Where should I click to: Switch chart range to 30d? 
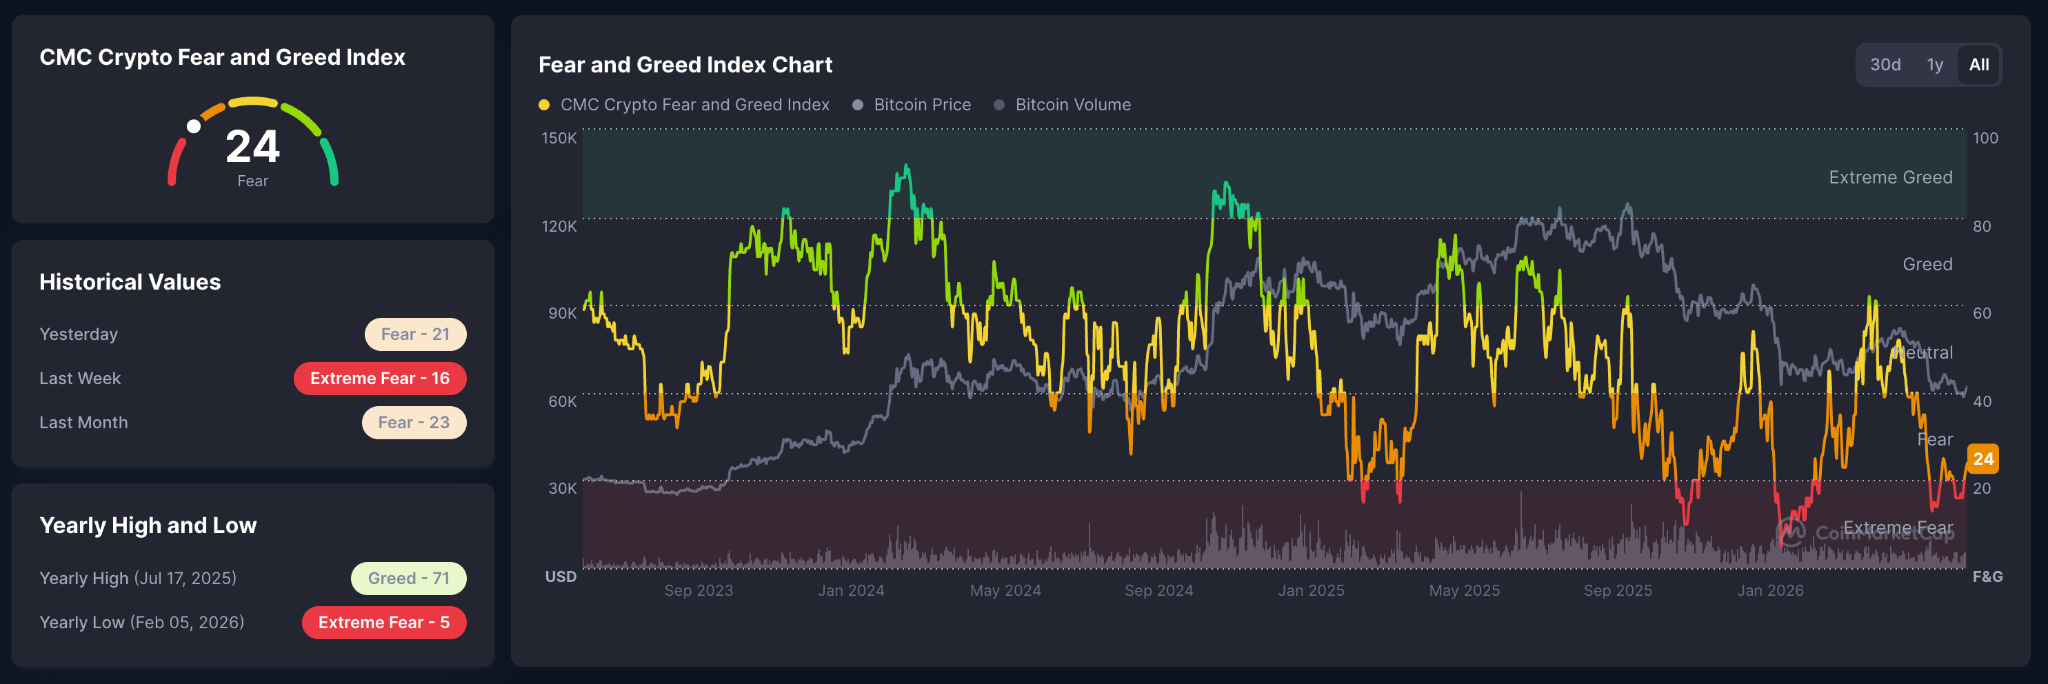click(x=1885, y=65)
